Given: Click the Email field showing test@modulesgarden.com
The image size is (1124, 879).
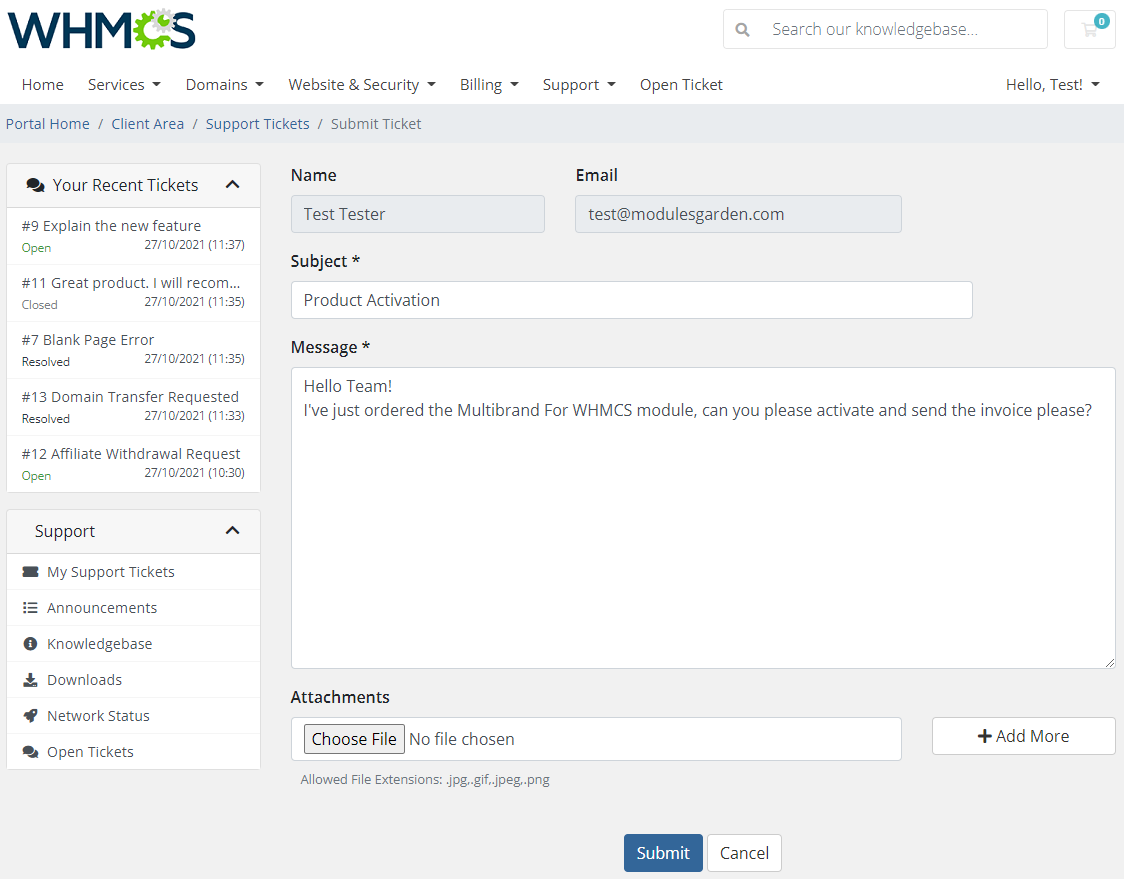Looking at the screenshot, I should pyautogui.click(x=738, y=214).
